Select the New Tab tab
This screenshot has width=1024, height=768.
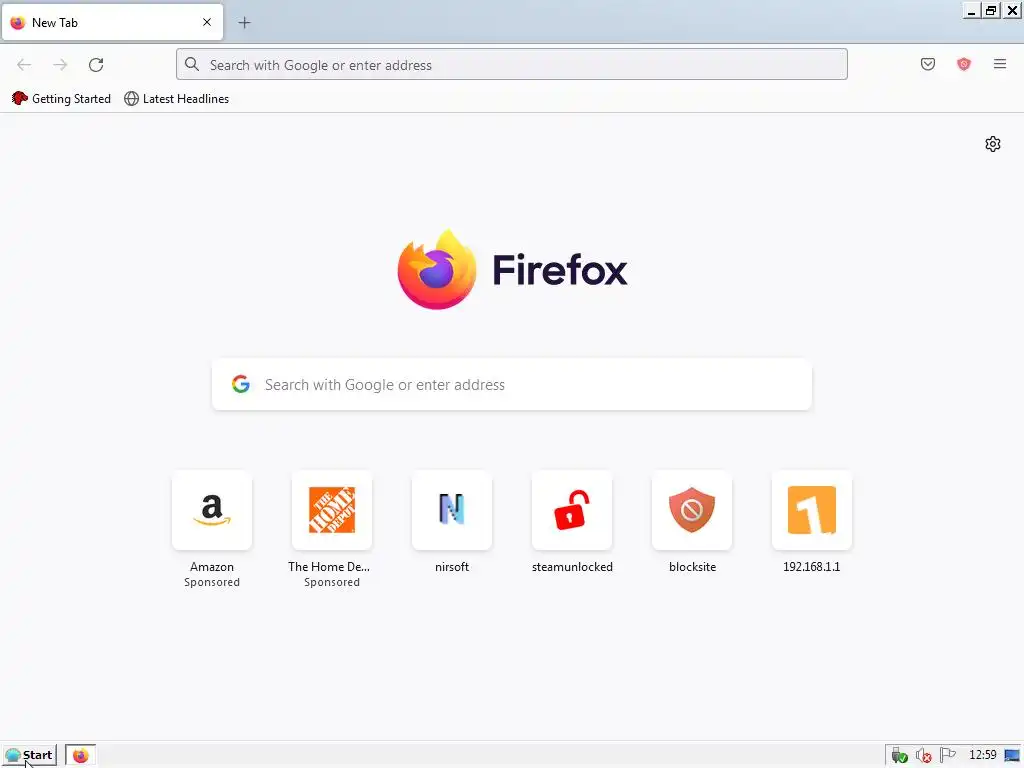(112, 22)
